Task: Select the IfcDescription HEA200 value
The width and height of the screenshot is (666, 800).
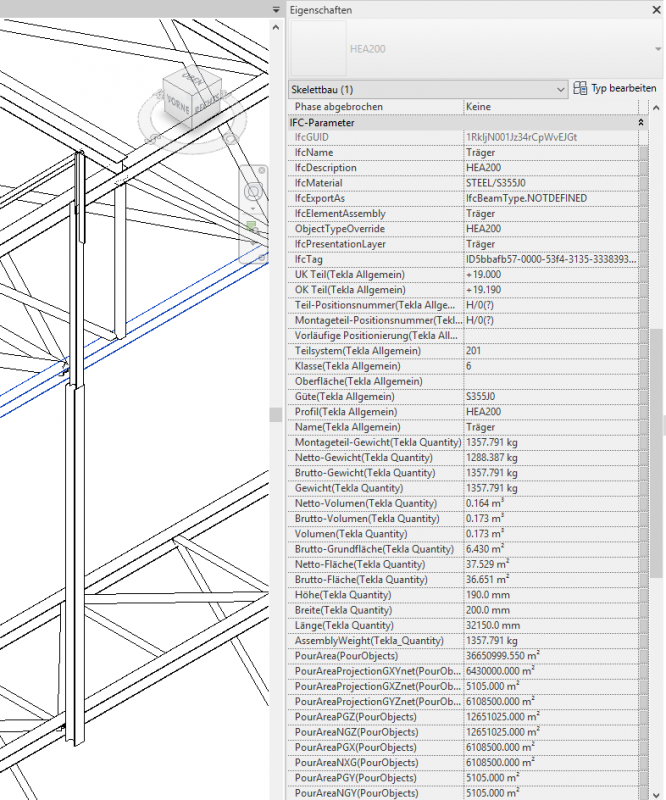Action: click(x=550, y=168)
